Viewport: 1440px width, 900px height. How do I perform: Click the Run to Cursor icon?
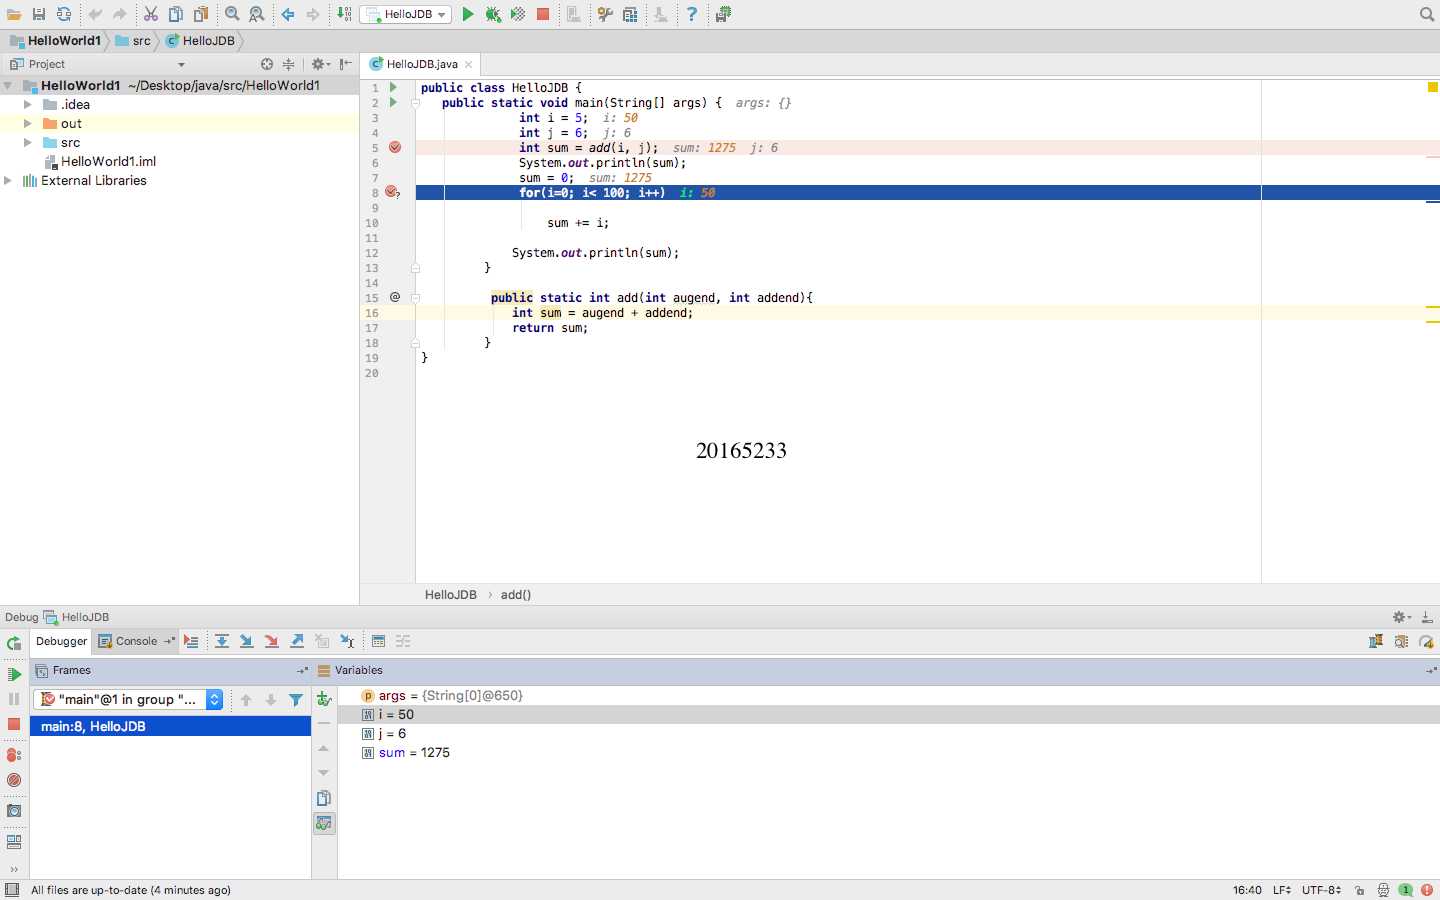347,641
